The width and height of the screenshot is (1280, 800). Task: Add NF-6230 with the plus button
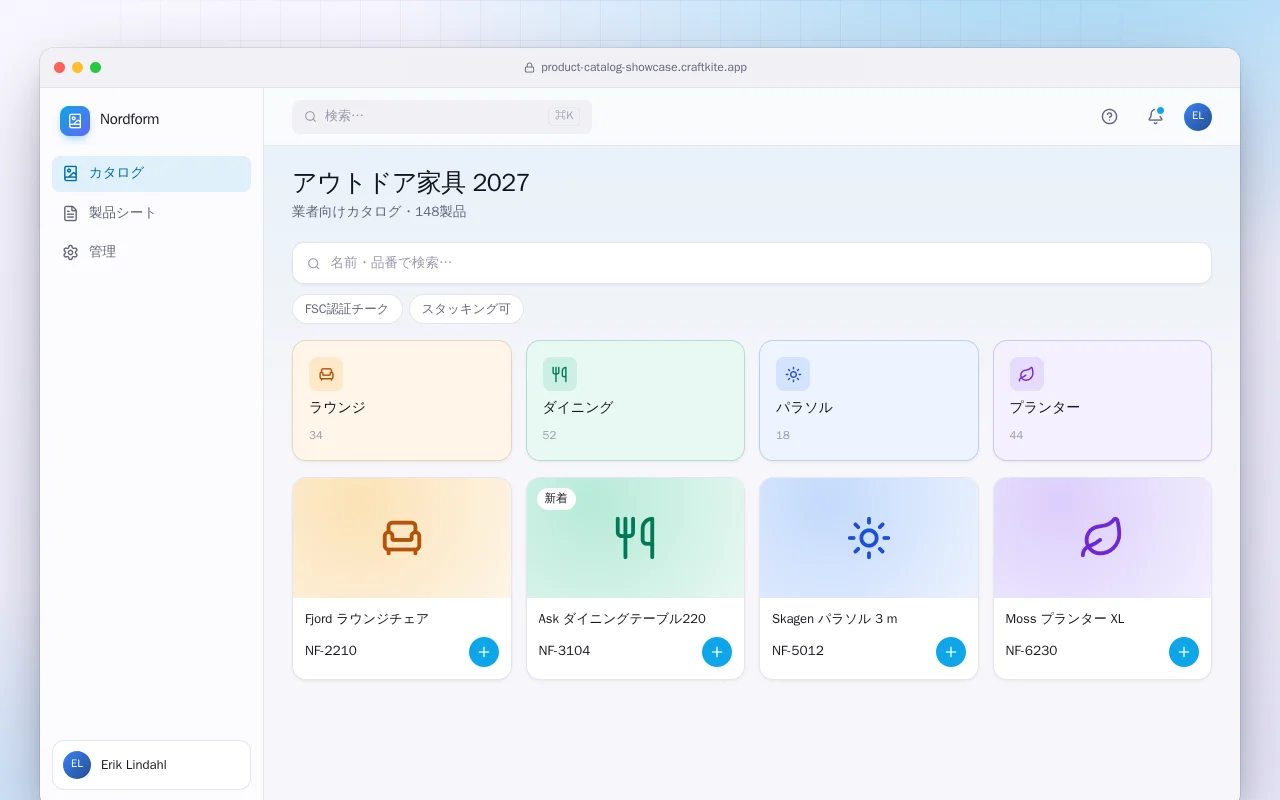point(1184,652)
